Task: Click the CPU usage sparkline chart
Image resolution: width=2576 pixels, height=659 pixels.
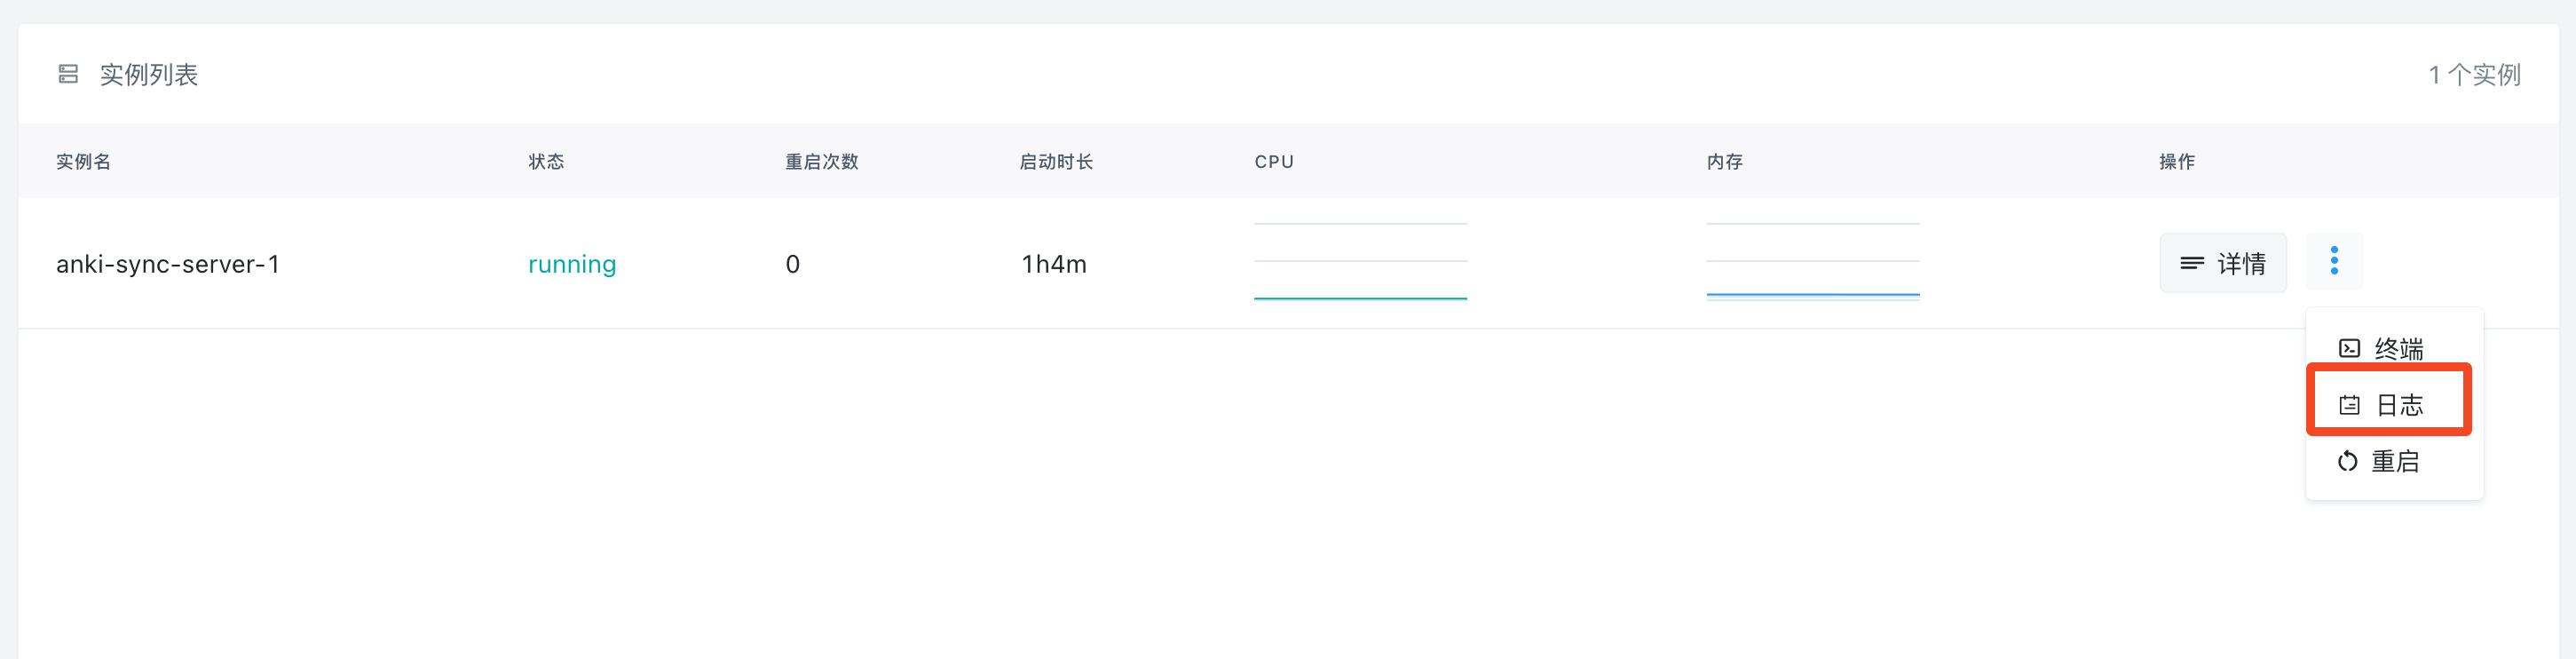Action: click(x=1360, y=262)
